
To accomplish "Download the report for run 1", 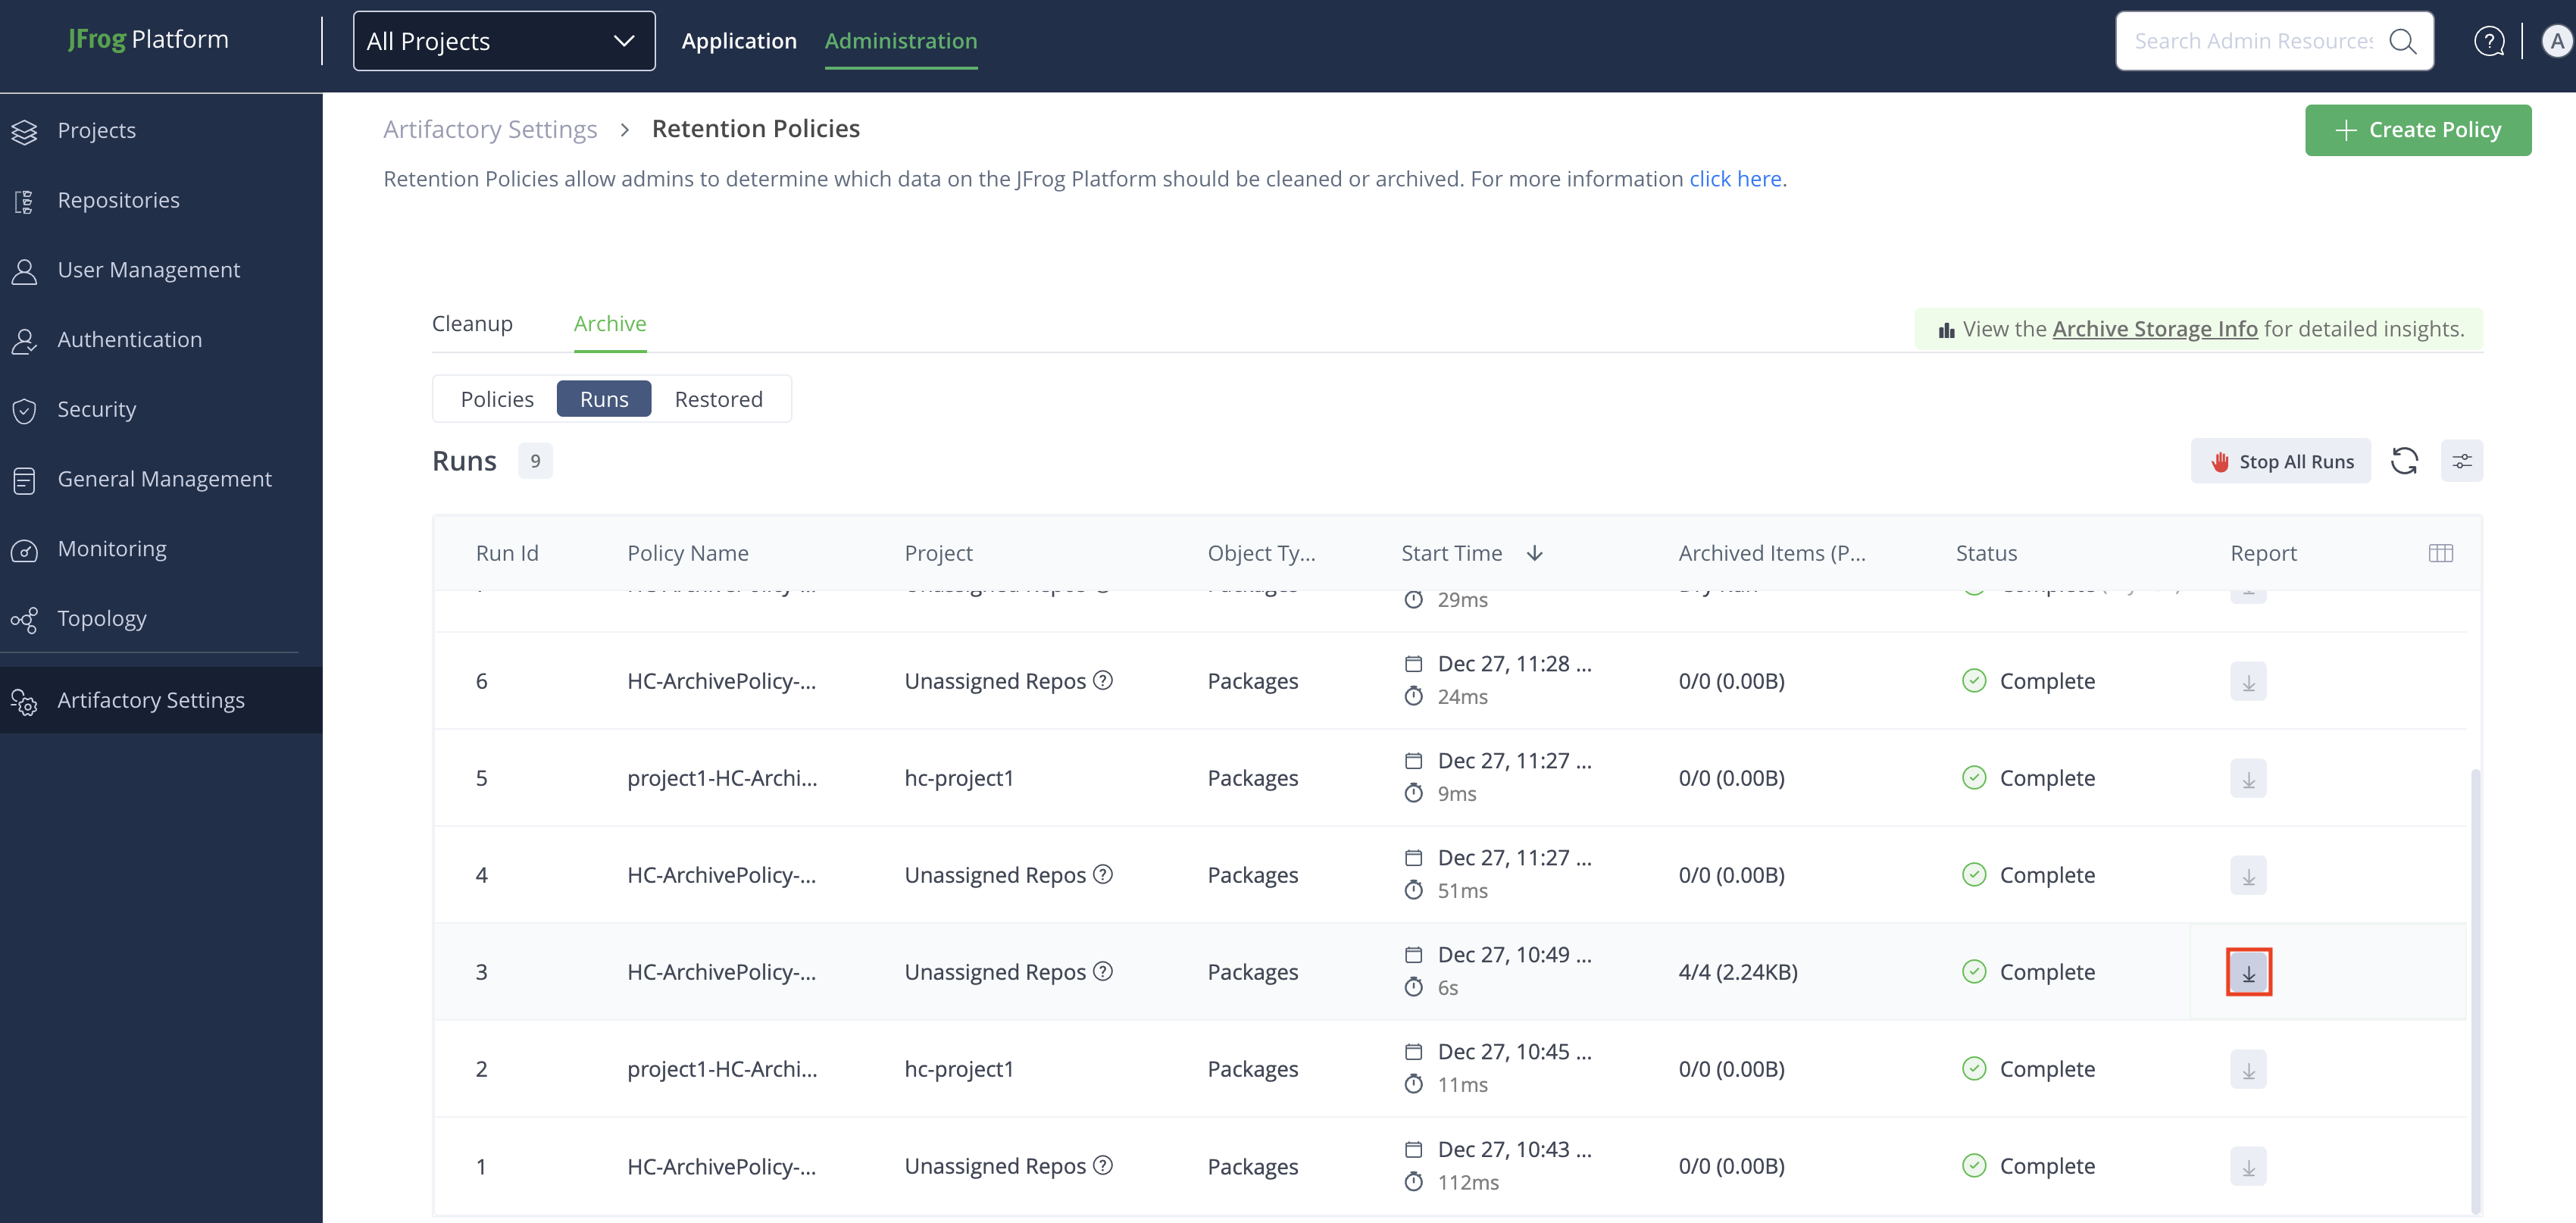I will [x=2248, y=1166].
